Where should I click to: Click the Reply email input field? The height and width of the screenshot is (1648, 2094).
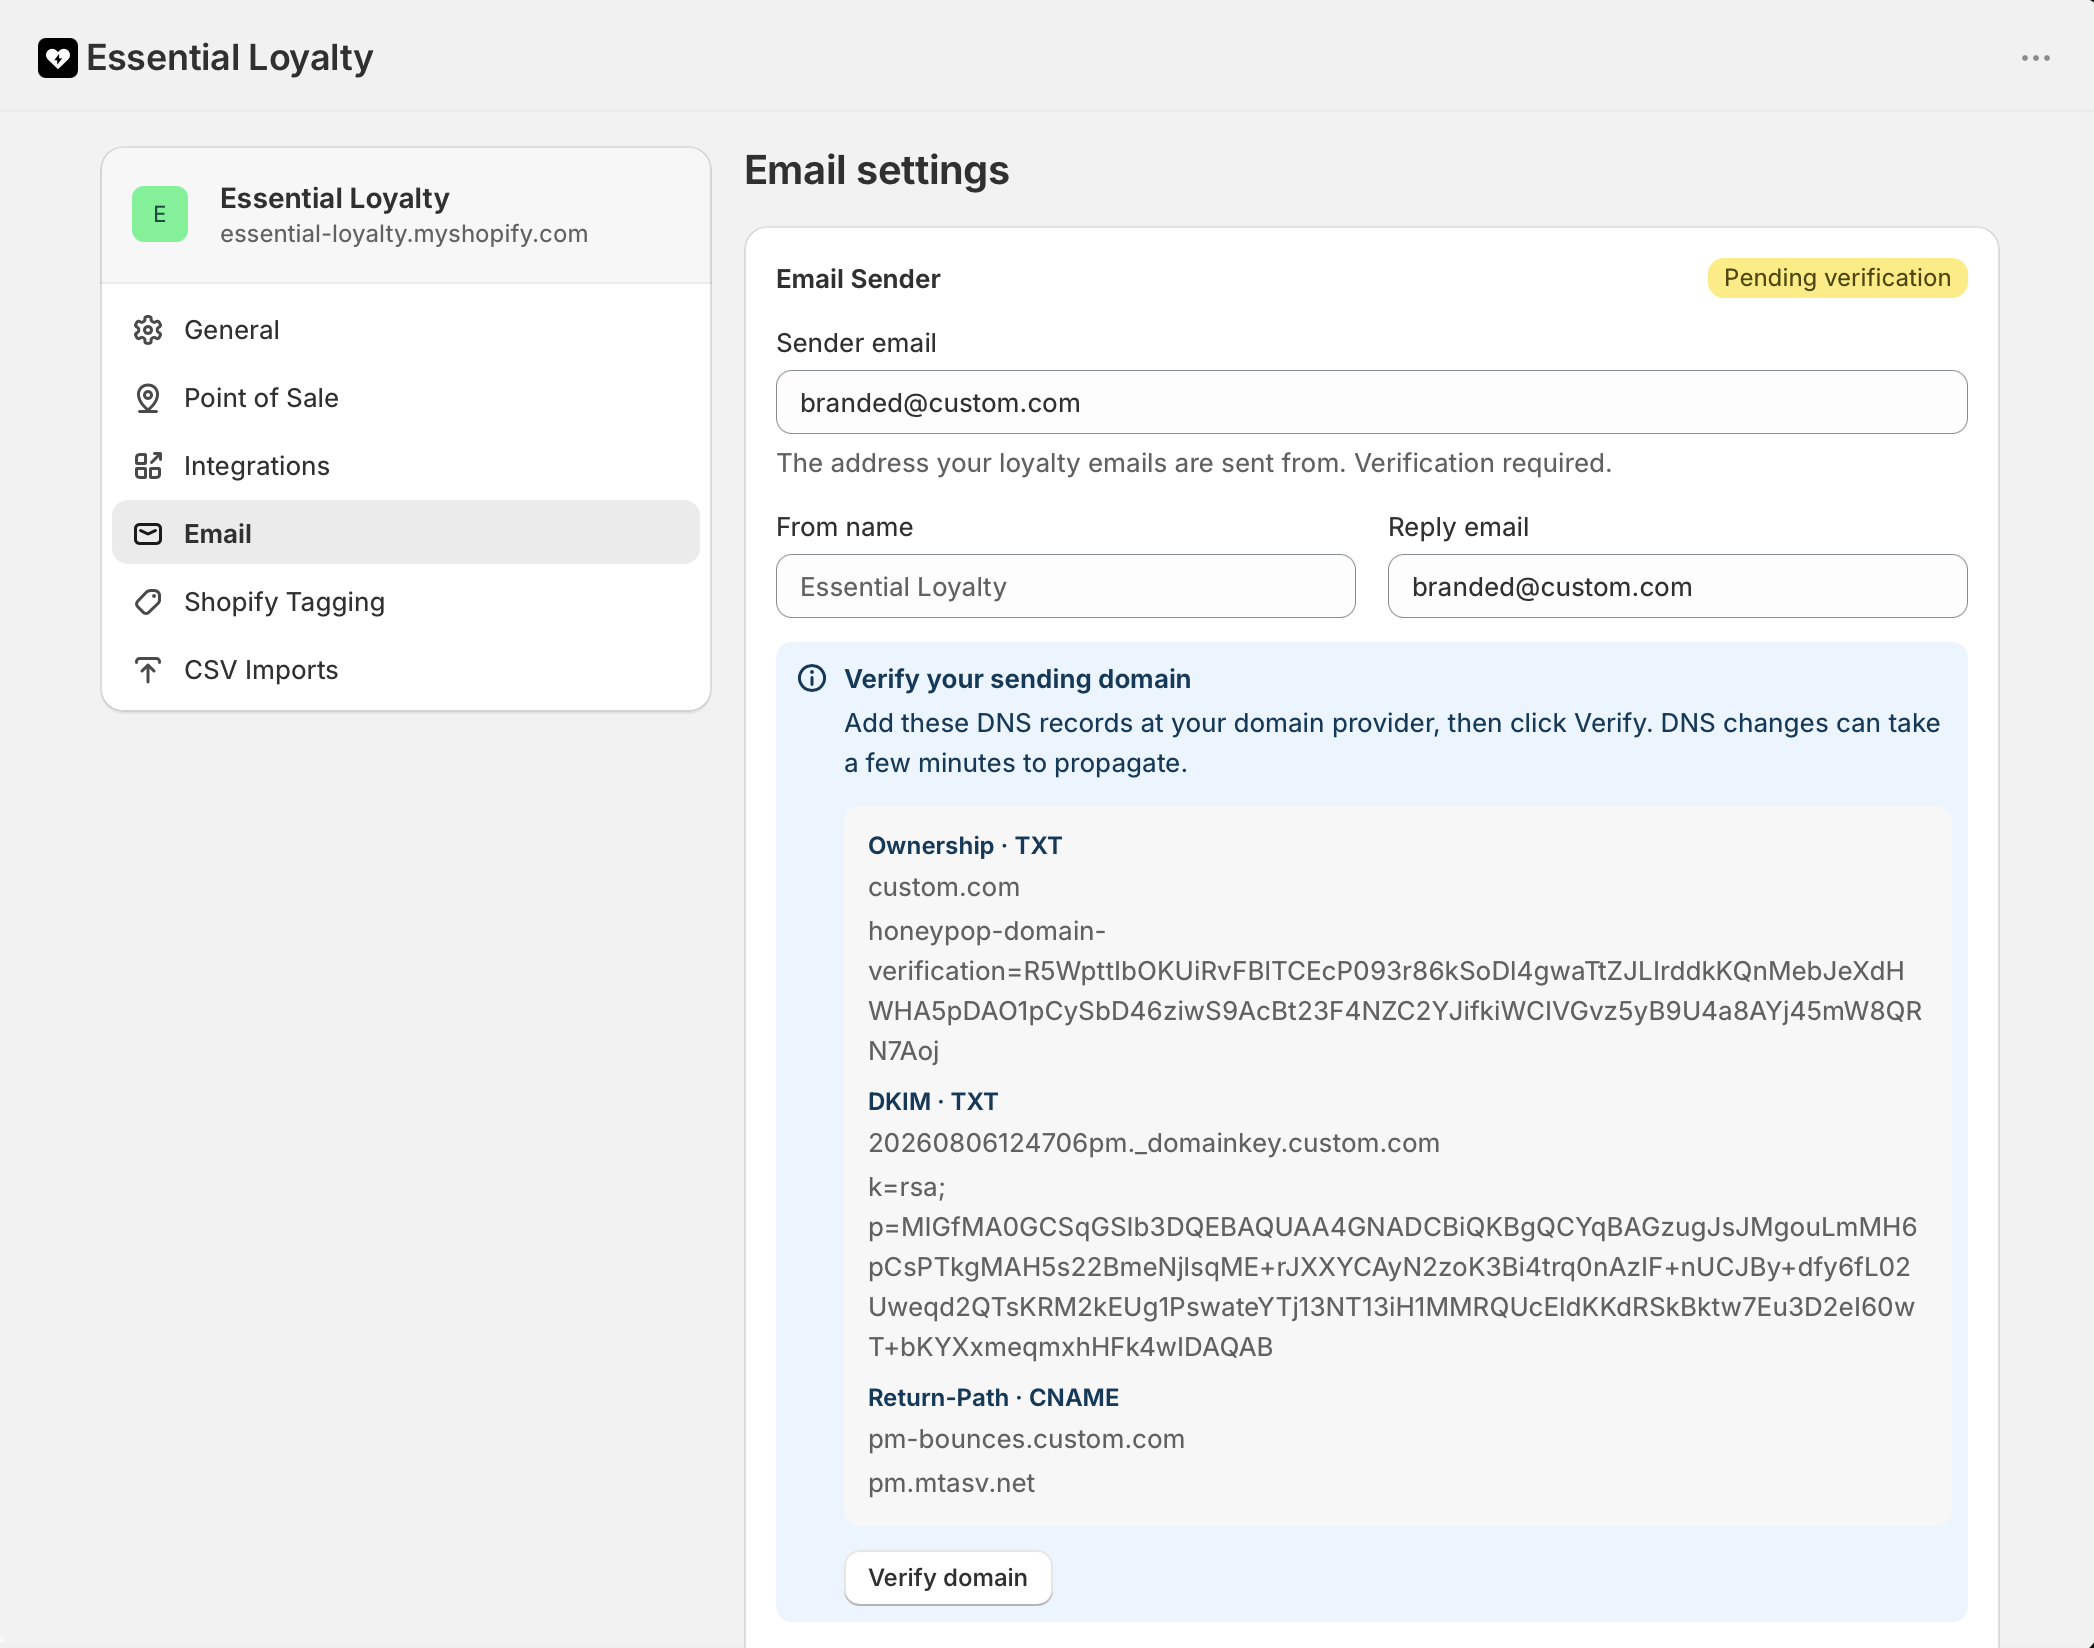pyautogui.click(x=1678, y=586)
